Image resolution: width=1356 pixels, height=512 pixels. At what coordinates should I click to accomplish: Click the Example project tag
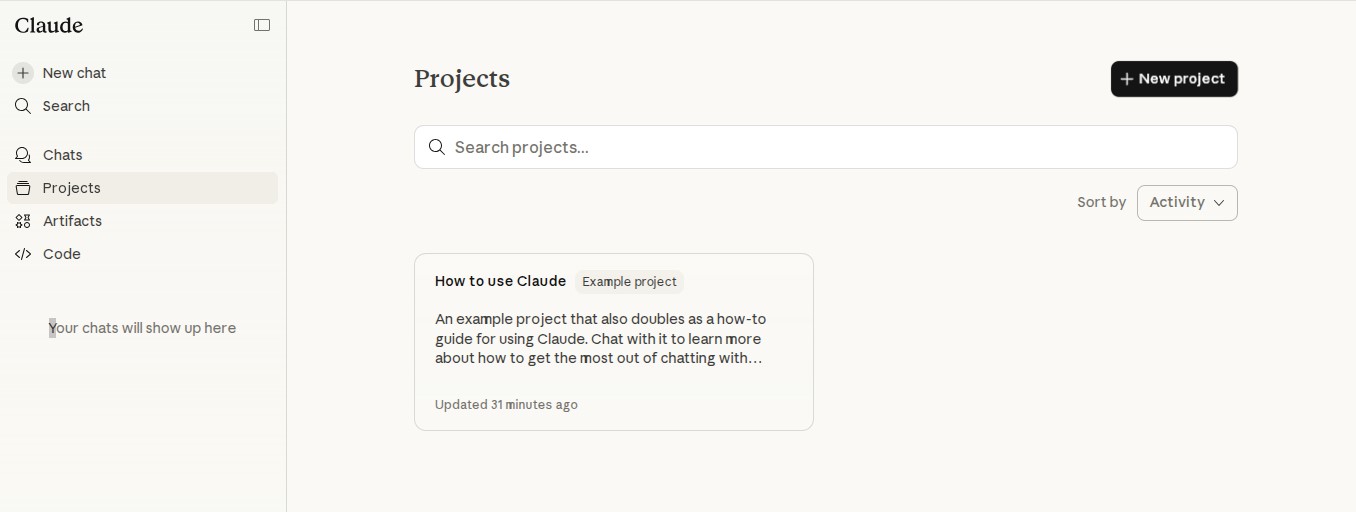pos(629,282)
